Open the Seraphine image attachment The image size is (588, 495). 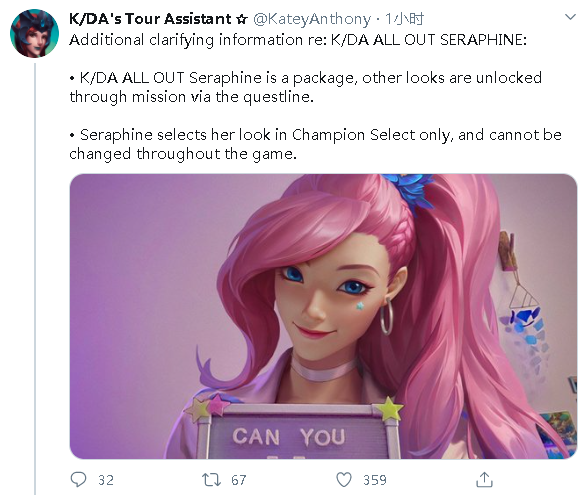(x=323, y=316)
